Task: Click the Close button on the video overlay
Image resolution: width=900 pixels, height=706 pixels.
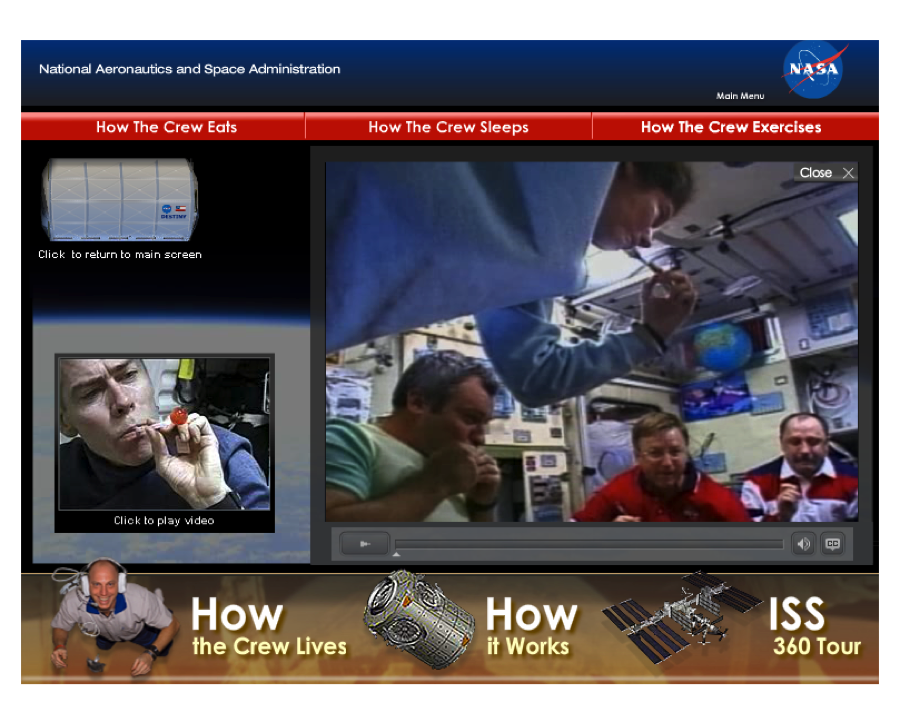Action: [824, 172]
